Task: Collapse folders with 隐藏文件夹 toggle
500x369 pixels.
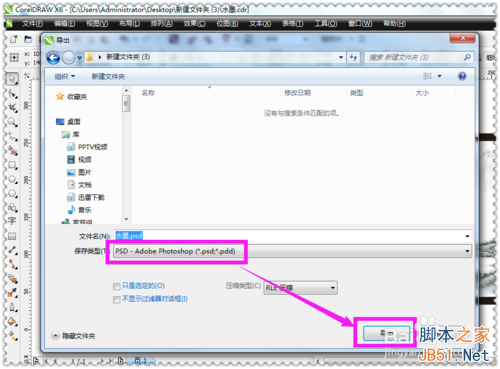Action: (74, 336)
